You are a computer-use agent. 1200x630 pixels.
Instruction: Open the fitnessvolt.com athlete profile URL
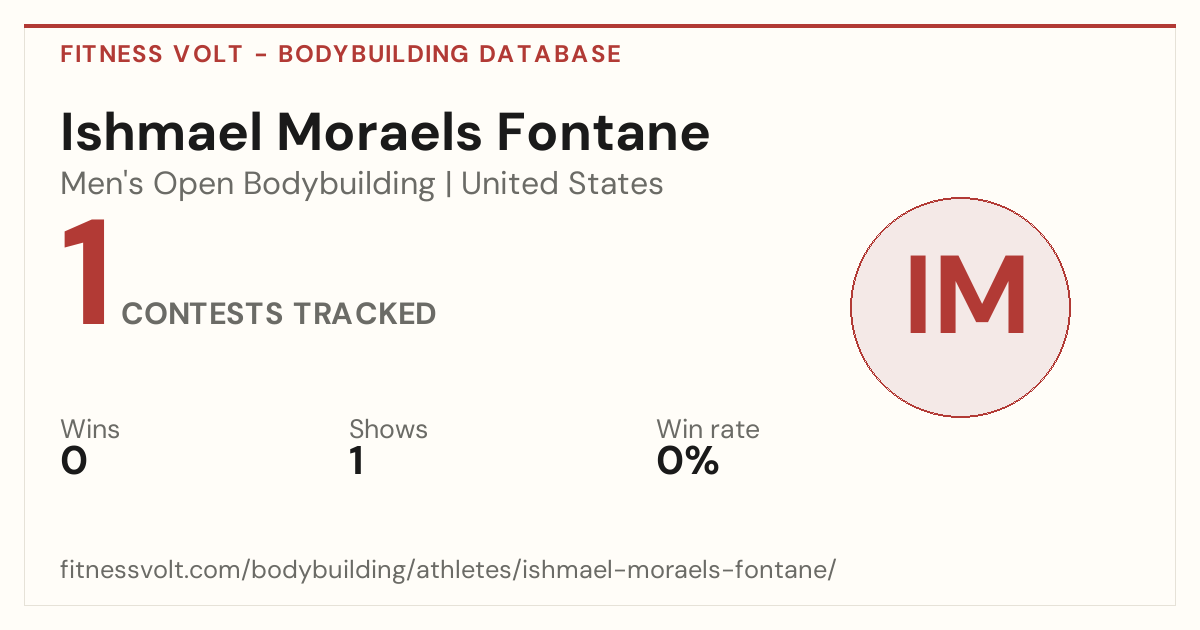[x=448, y=571]
